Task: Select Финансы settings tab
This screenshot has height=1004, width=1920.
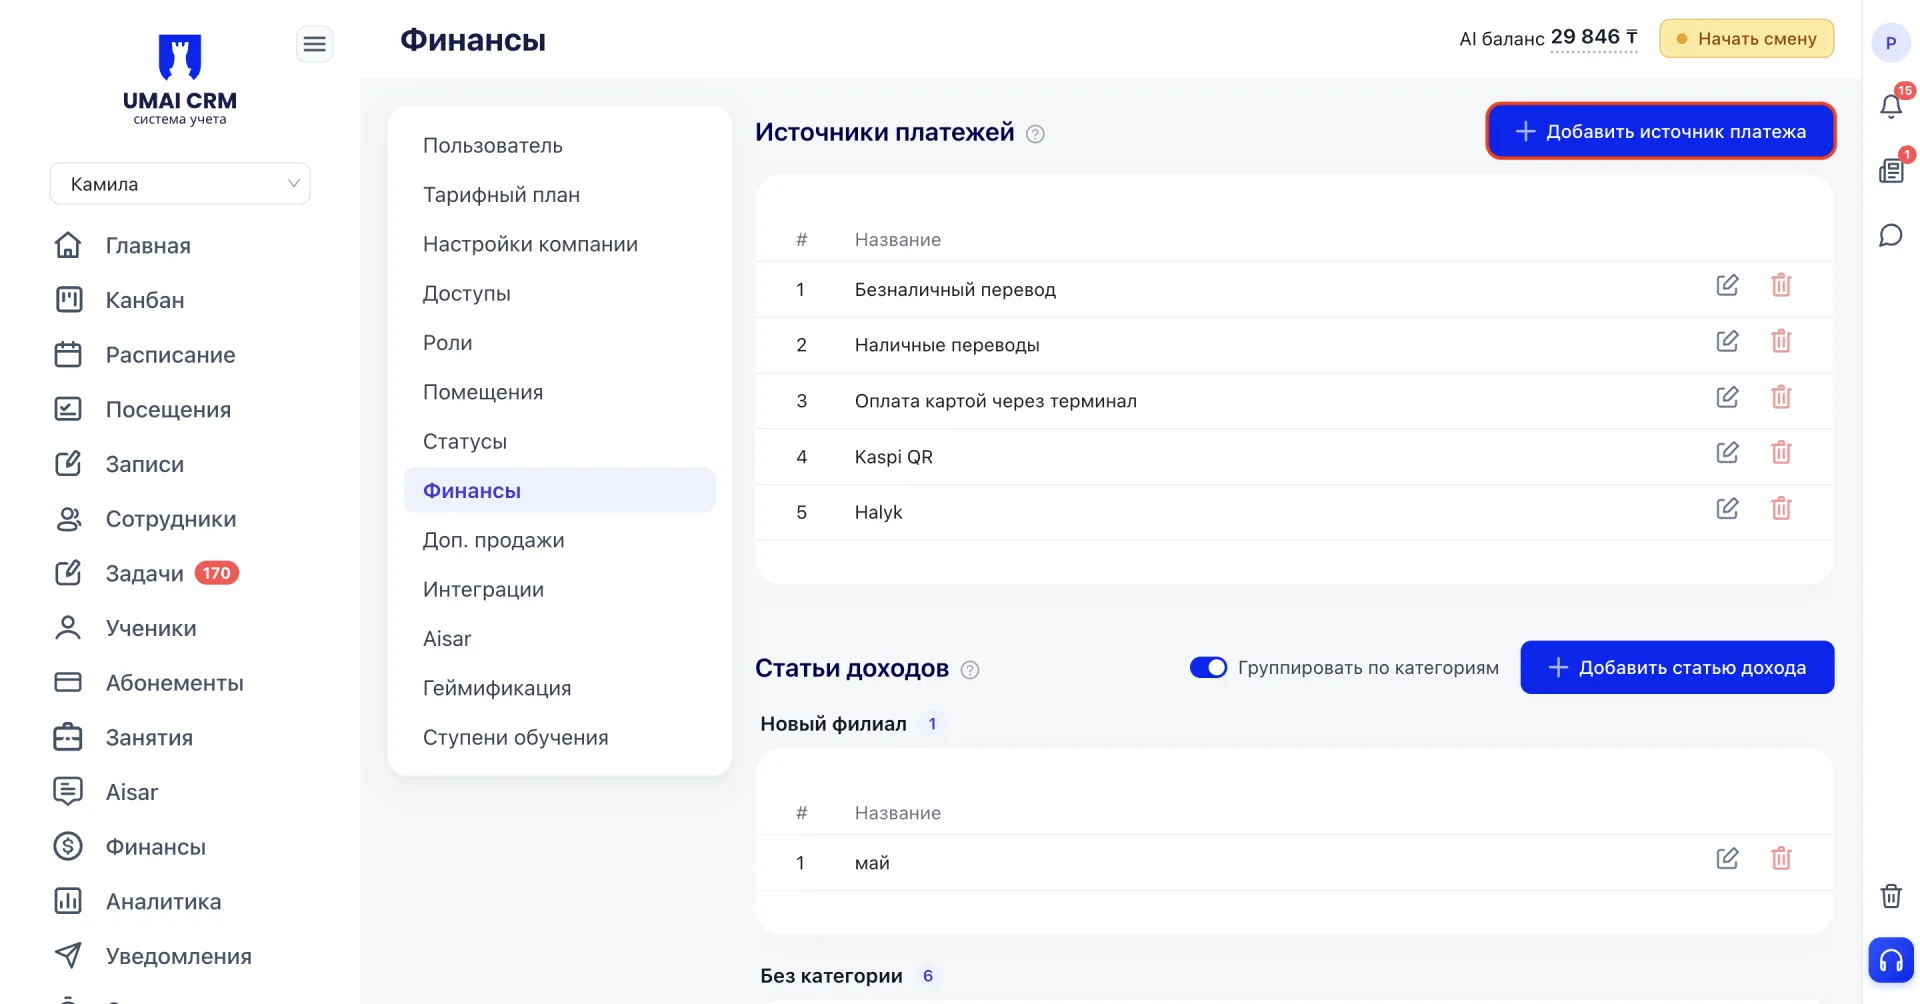Action: pyautogui.click(x=560, y=490)
